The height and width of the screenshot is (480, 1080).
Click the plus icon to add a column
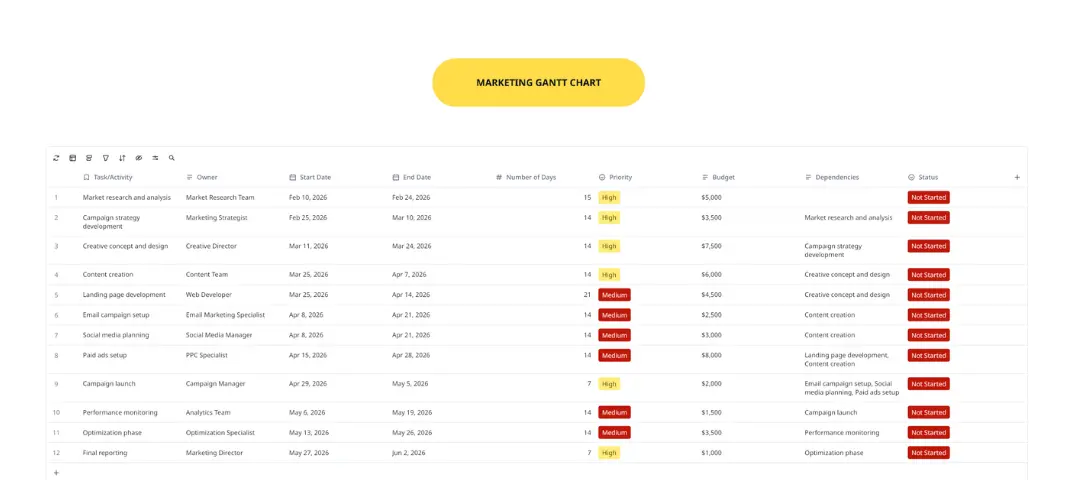tap(1017, 177)
